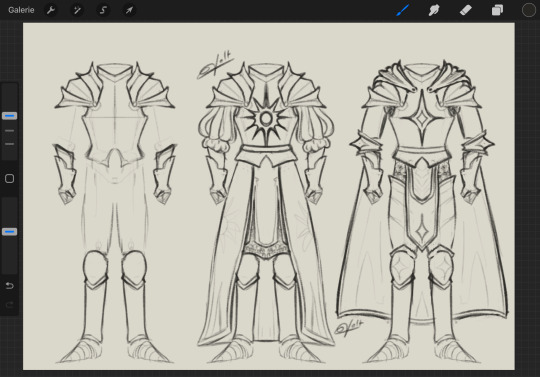Viewport: 540px width, 377px height.
Task: Open the dark color swatch circle
Action: pyautogui.click(x=528, y=10)
